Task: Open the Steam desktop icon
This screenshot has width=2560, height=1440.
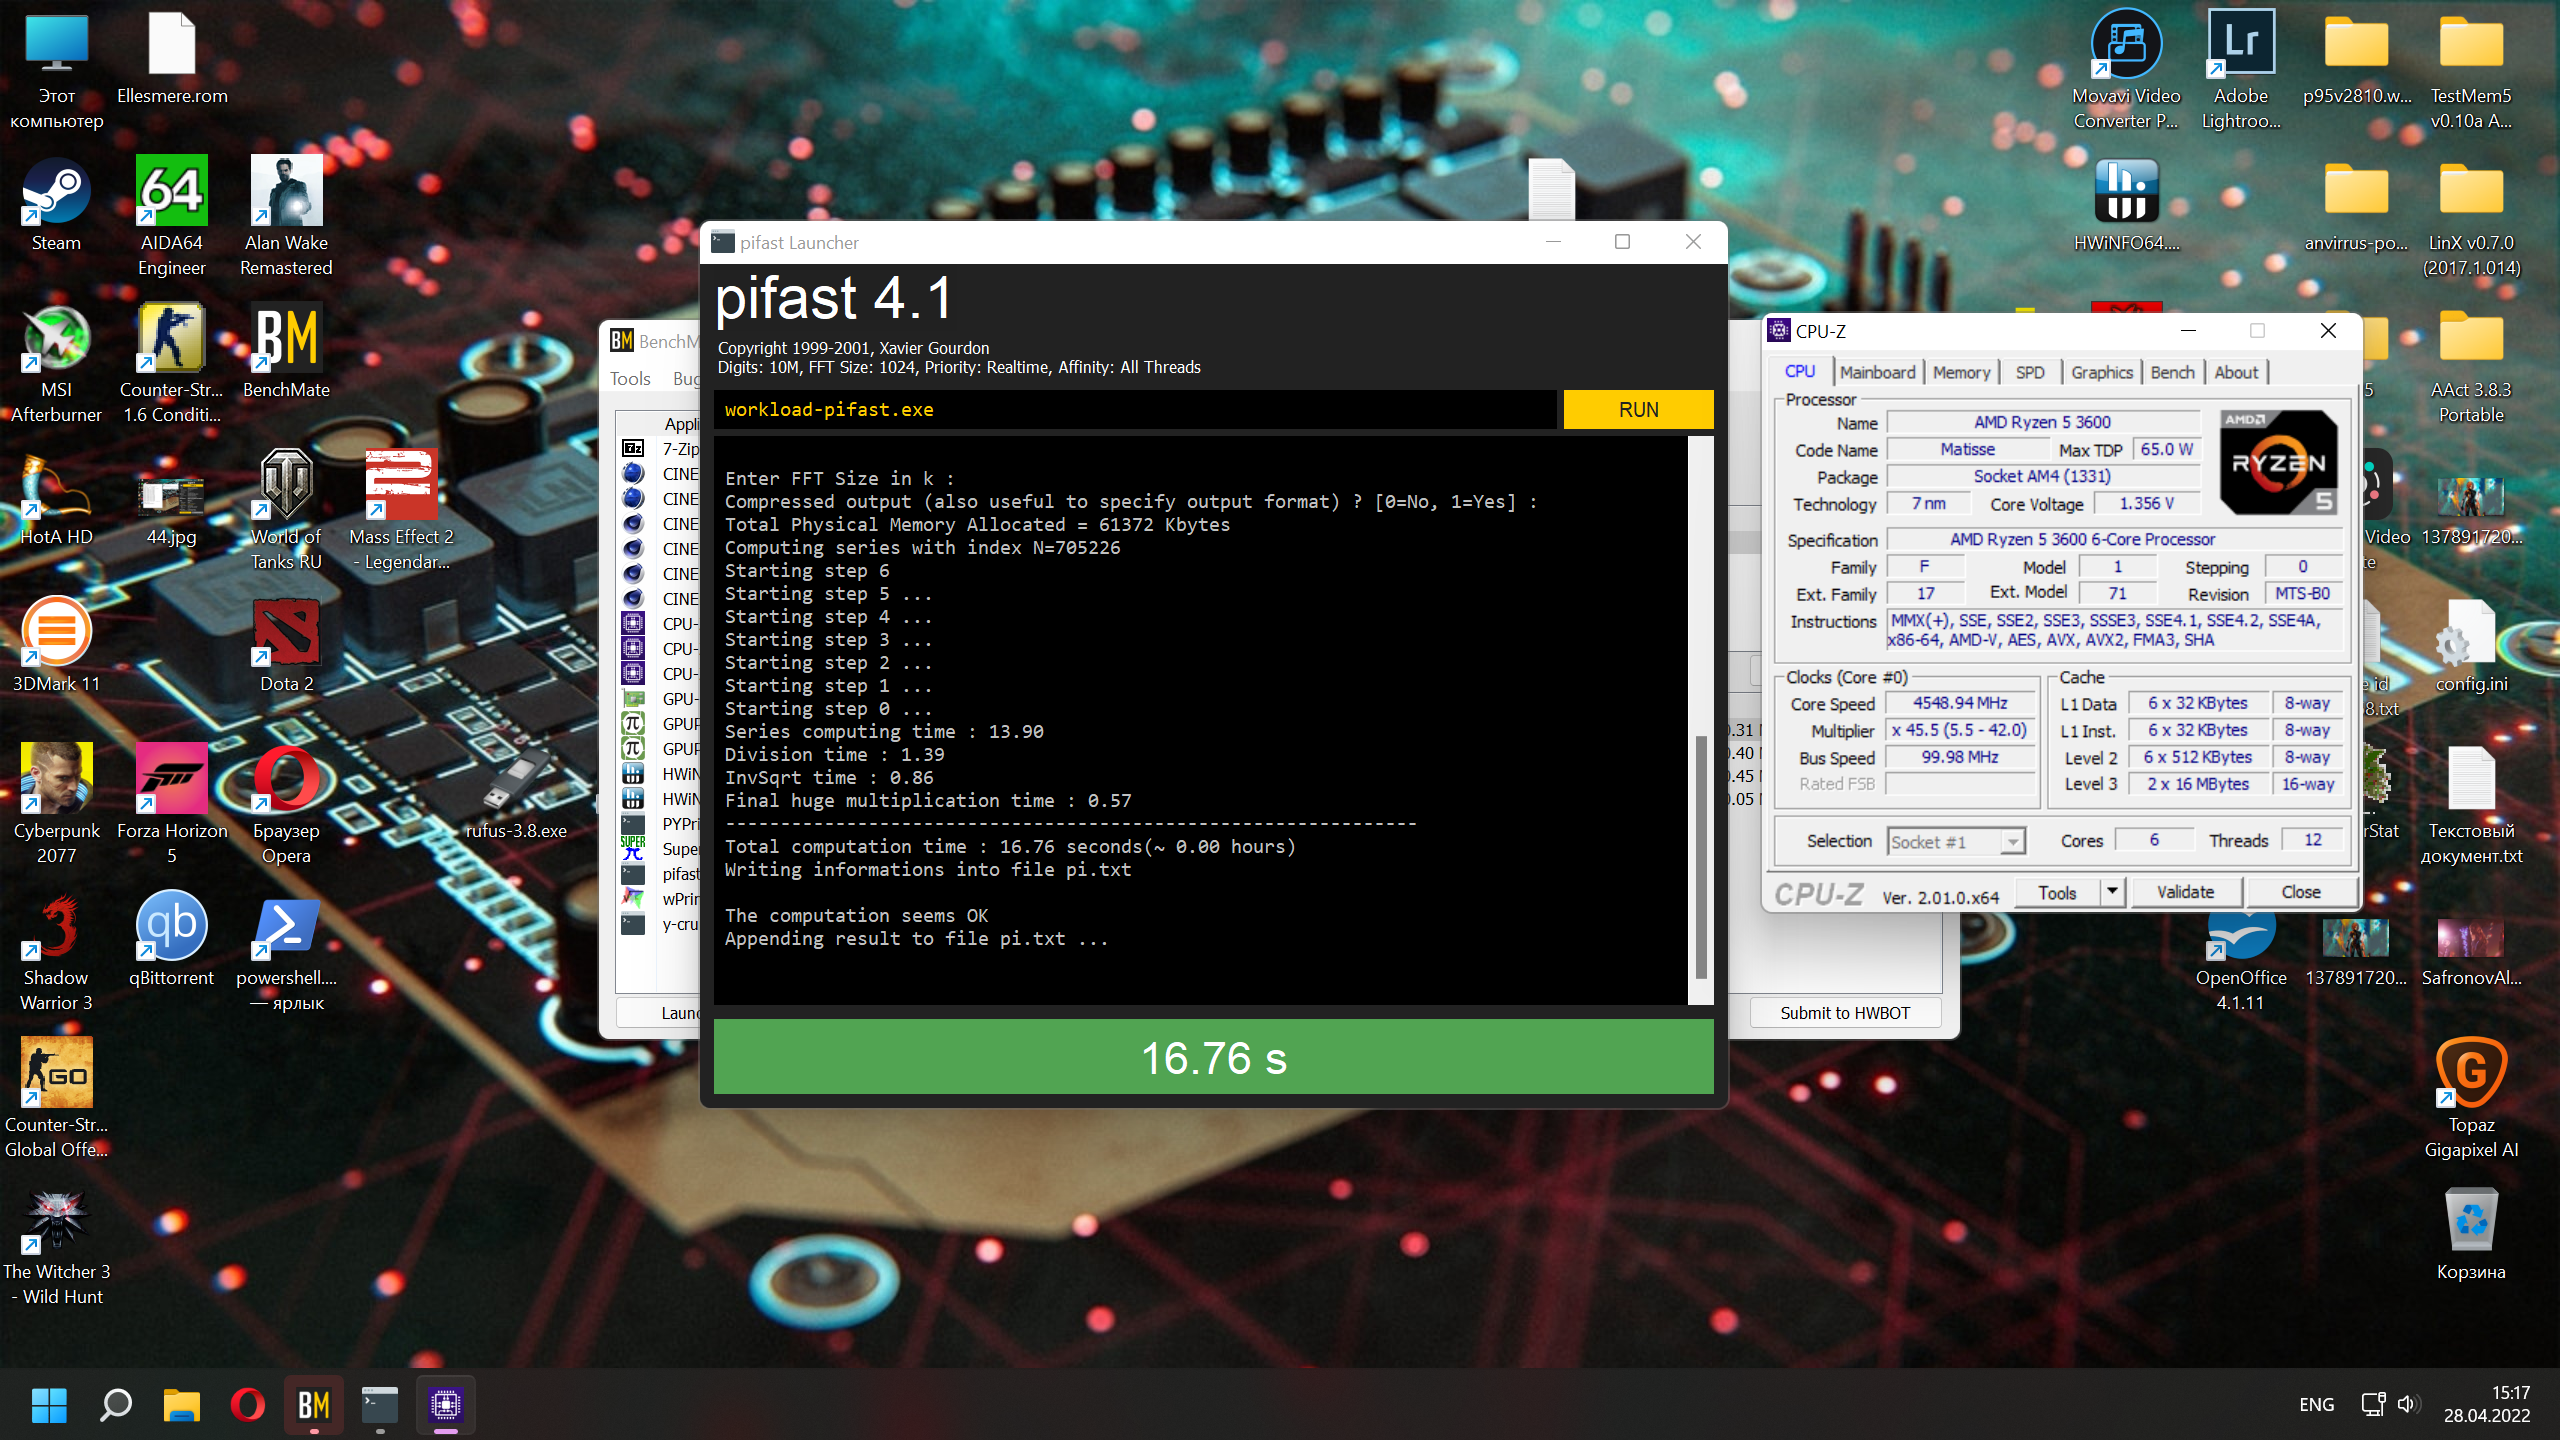Action: coord(56,205)
